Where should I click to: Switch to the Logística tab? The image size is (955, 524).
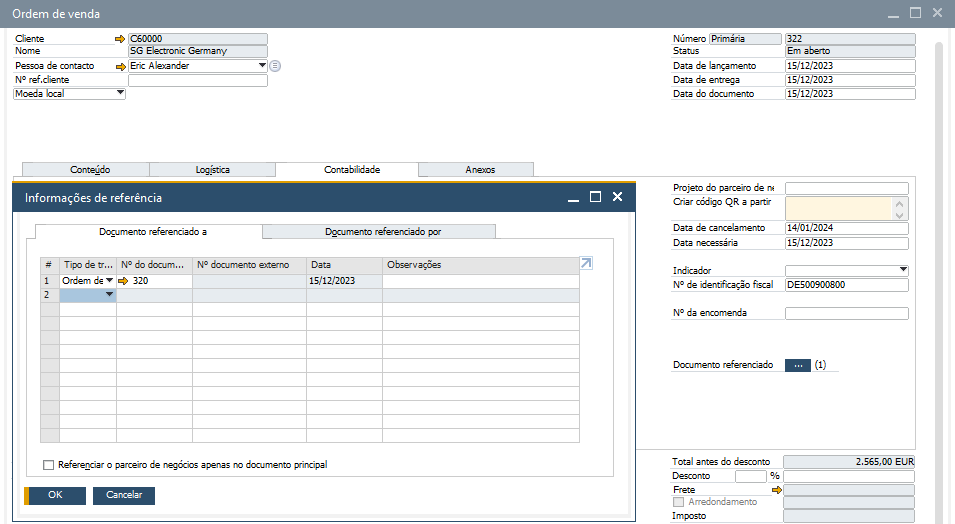212,170
